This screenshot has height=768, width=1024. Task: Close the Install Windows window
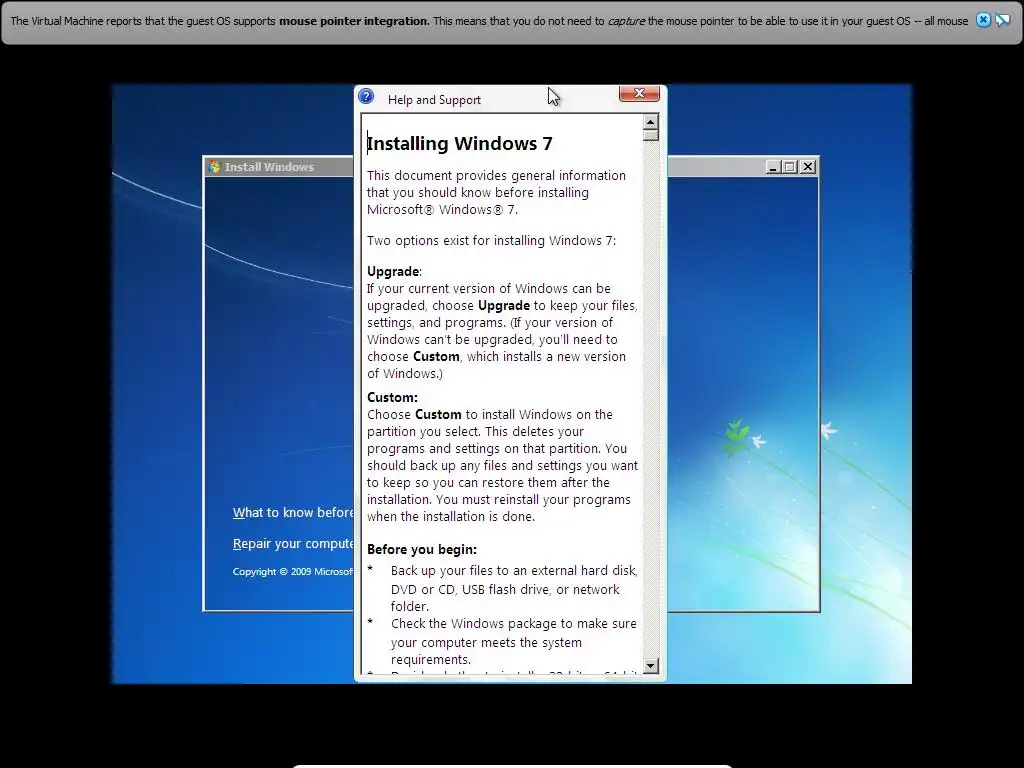pos(808,167)
